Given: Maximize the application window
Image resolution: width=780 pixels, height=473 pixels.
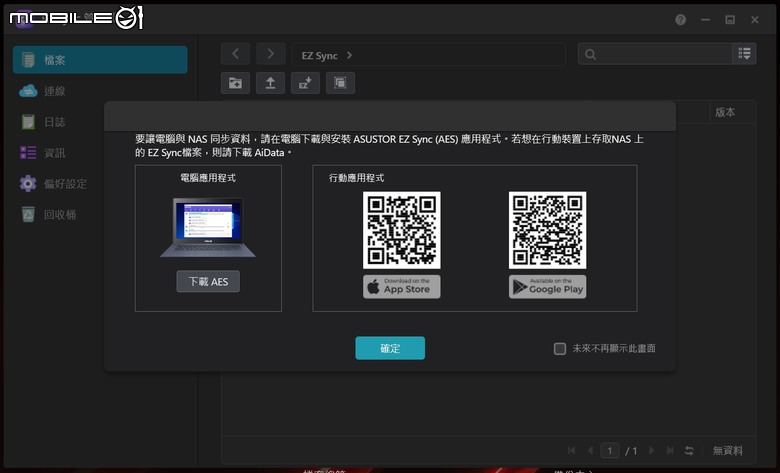Looking at the screenshot, I should click(x=730, y=19).
